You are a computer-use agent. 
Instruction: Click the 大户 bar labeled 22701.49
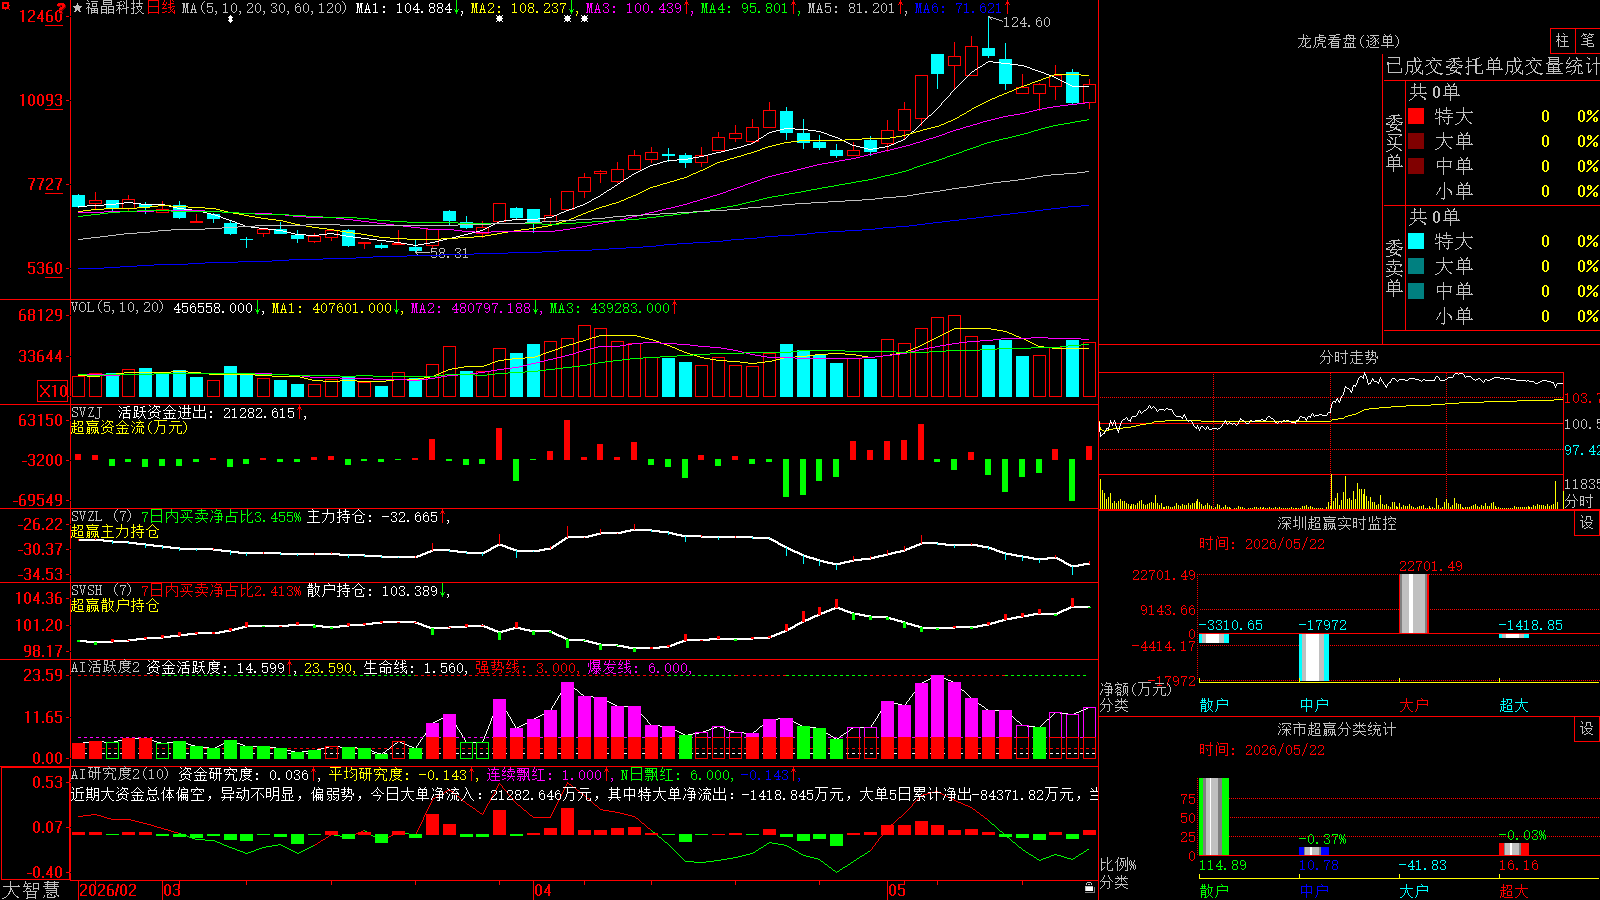[x=1414, y=603]
